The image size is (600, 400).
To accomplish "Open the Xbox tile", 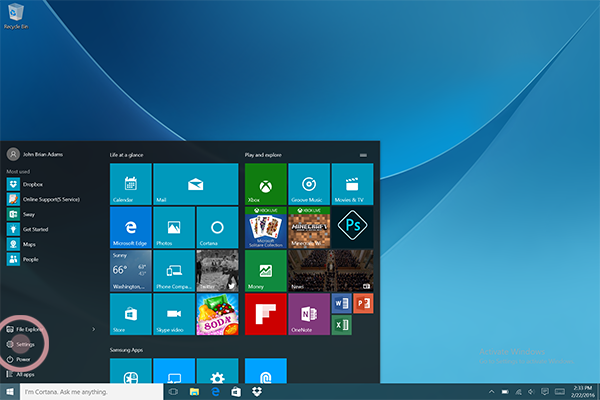I will click(266, 184).
